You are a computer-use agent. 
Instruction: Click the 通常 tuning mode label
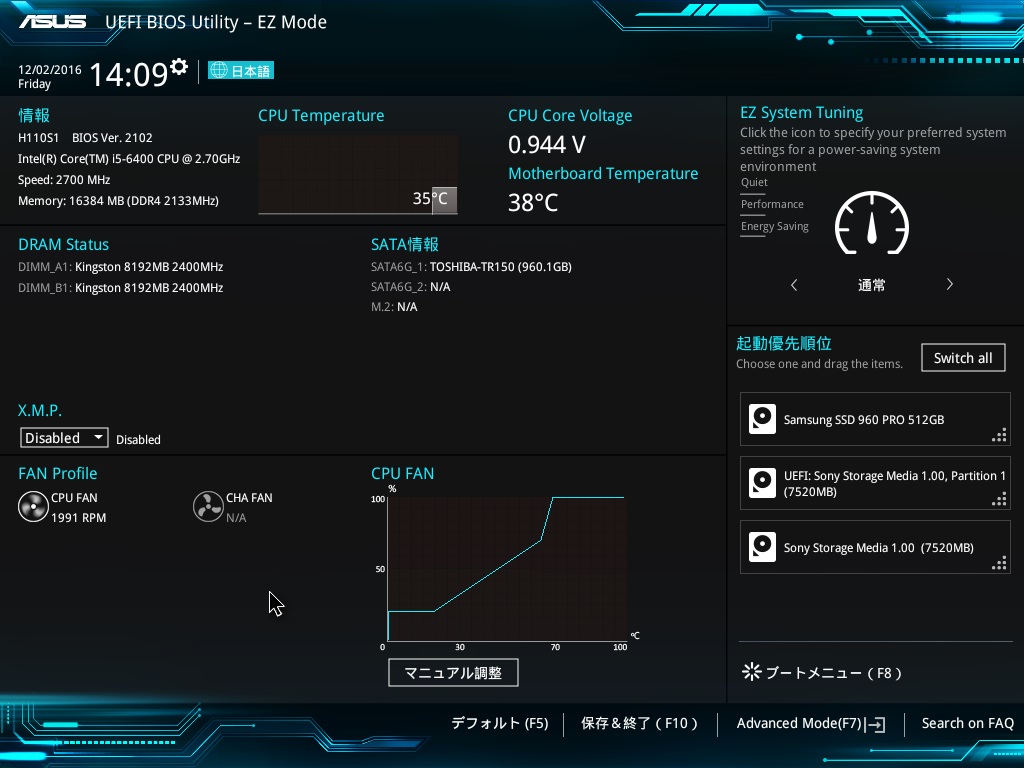coord(872,285)
